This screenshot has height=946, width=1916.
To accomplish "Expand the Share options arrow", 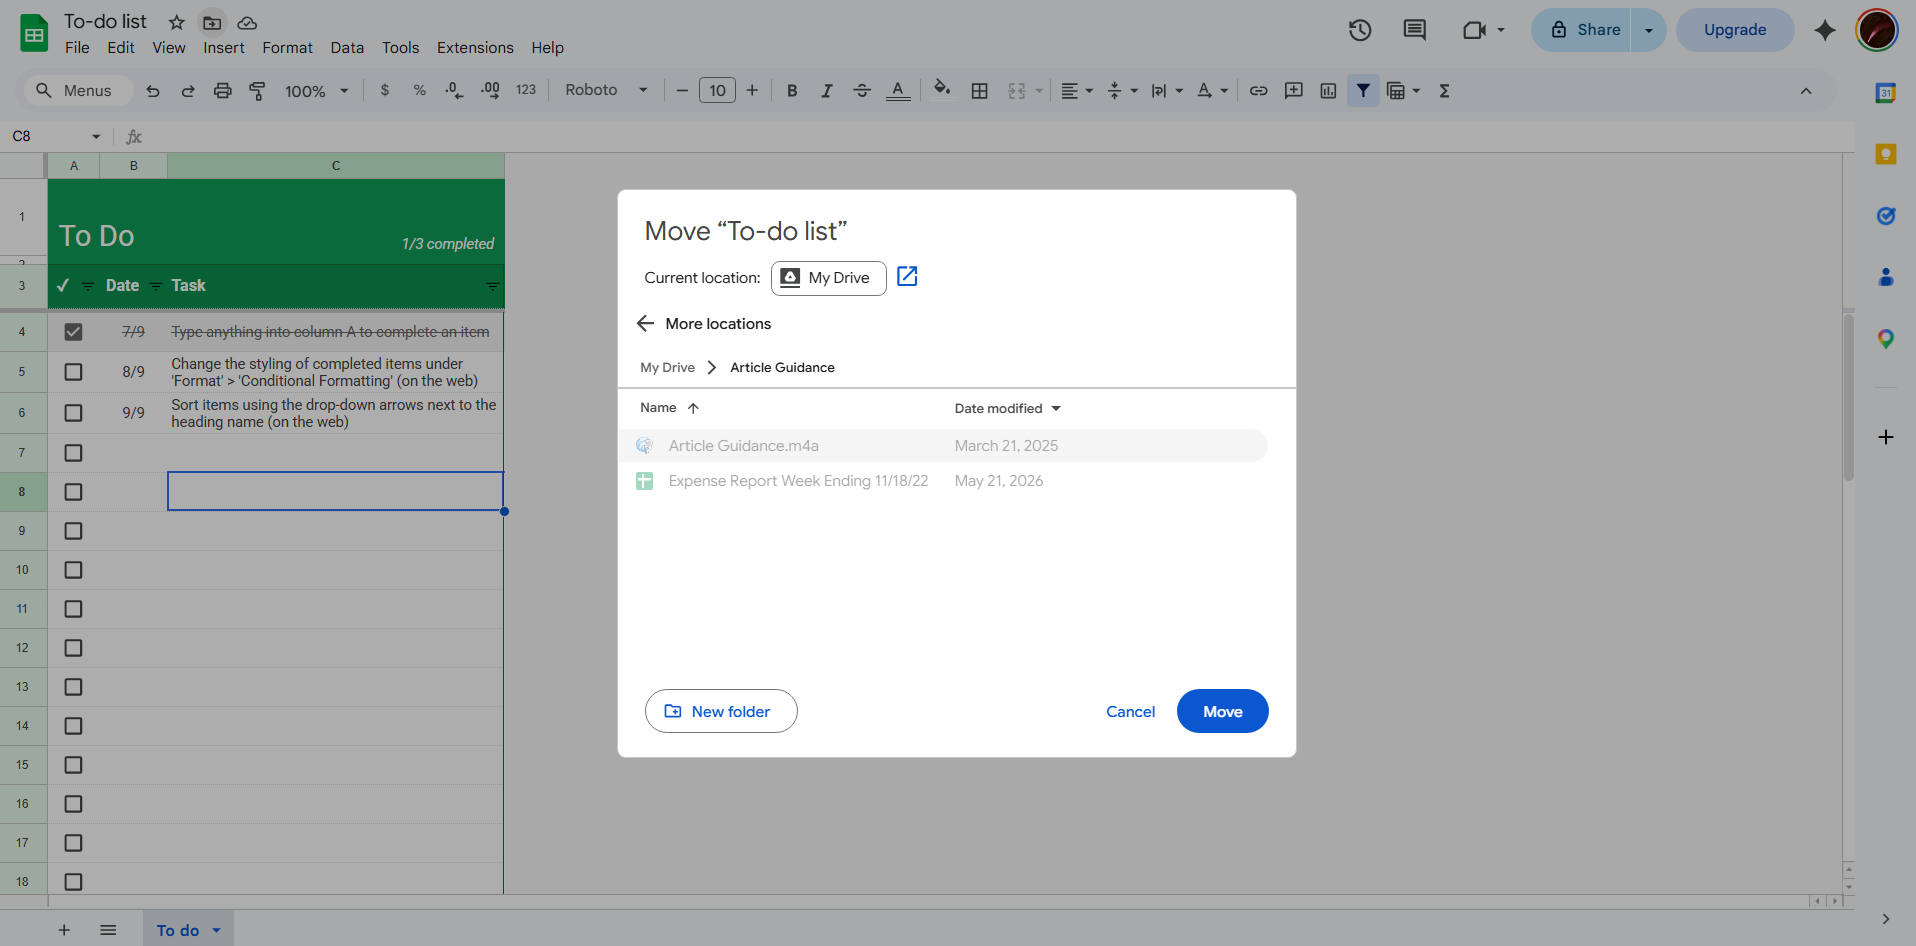I will click(x=1649, y=30).
